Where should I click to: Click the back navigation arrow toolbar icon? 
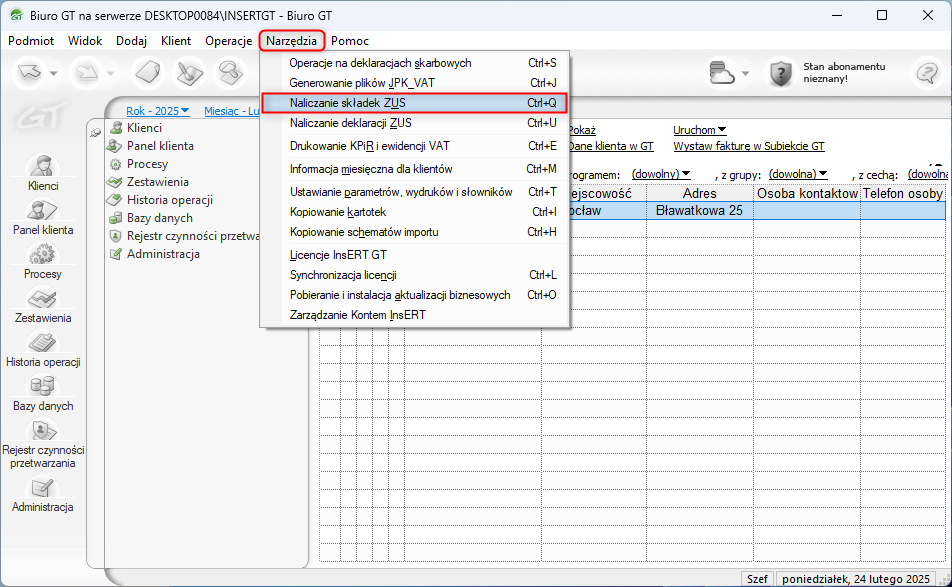tap(29, 73)
